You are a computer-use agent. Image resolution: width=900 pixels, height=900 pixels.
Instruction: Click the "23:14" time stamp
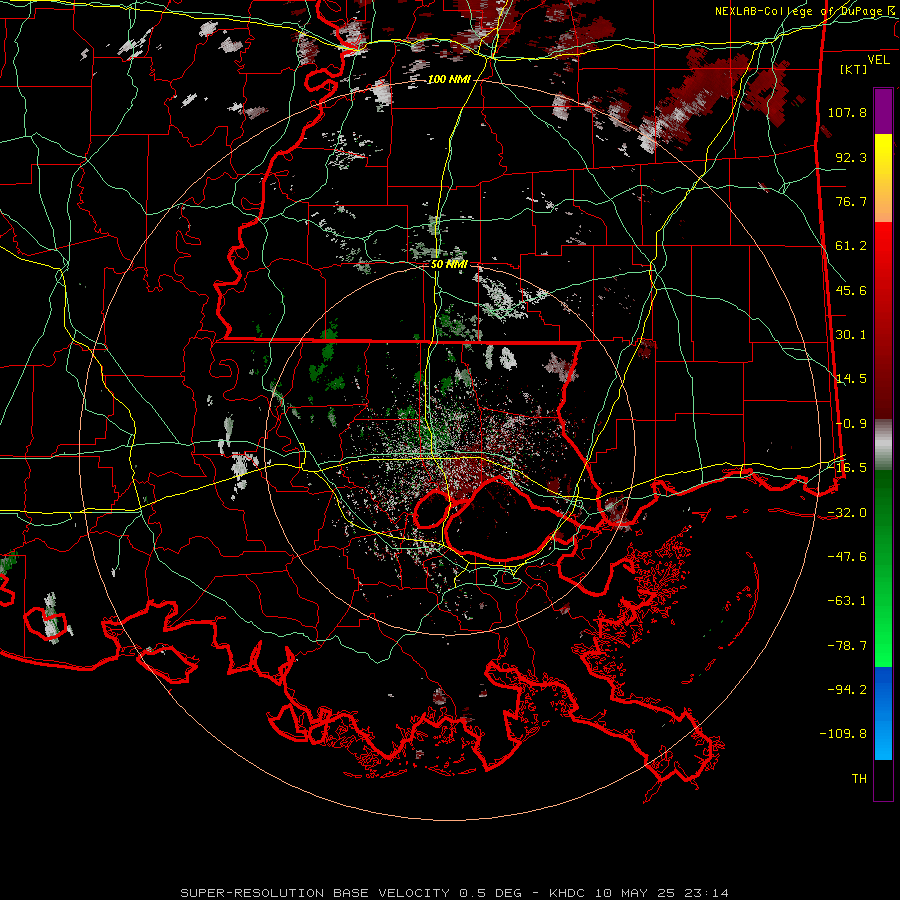[x=706, y=893]
